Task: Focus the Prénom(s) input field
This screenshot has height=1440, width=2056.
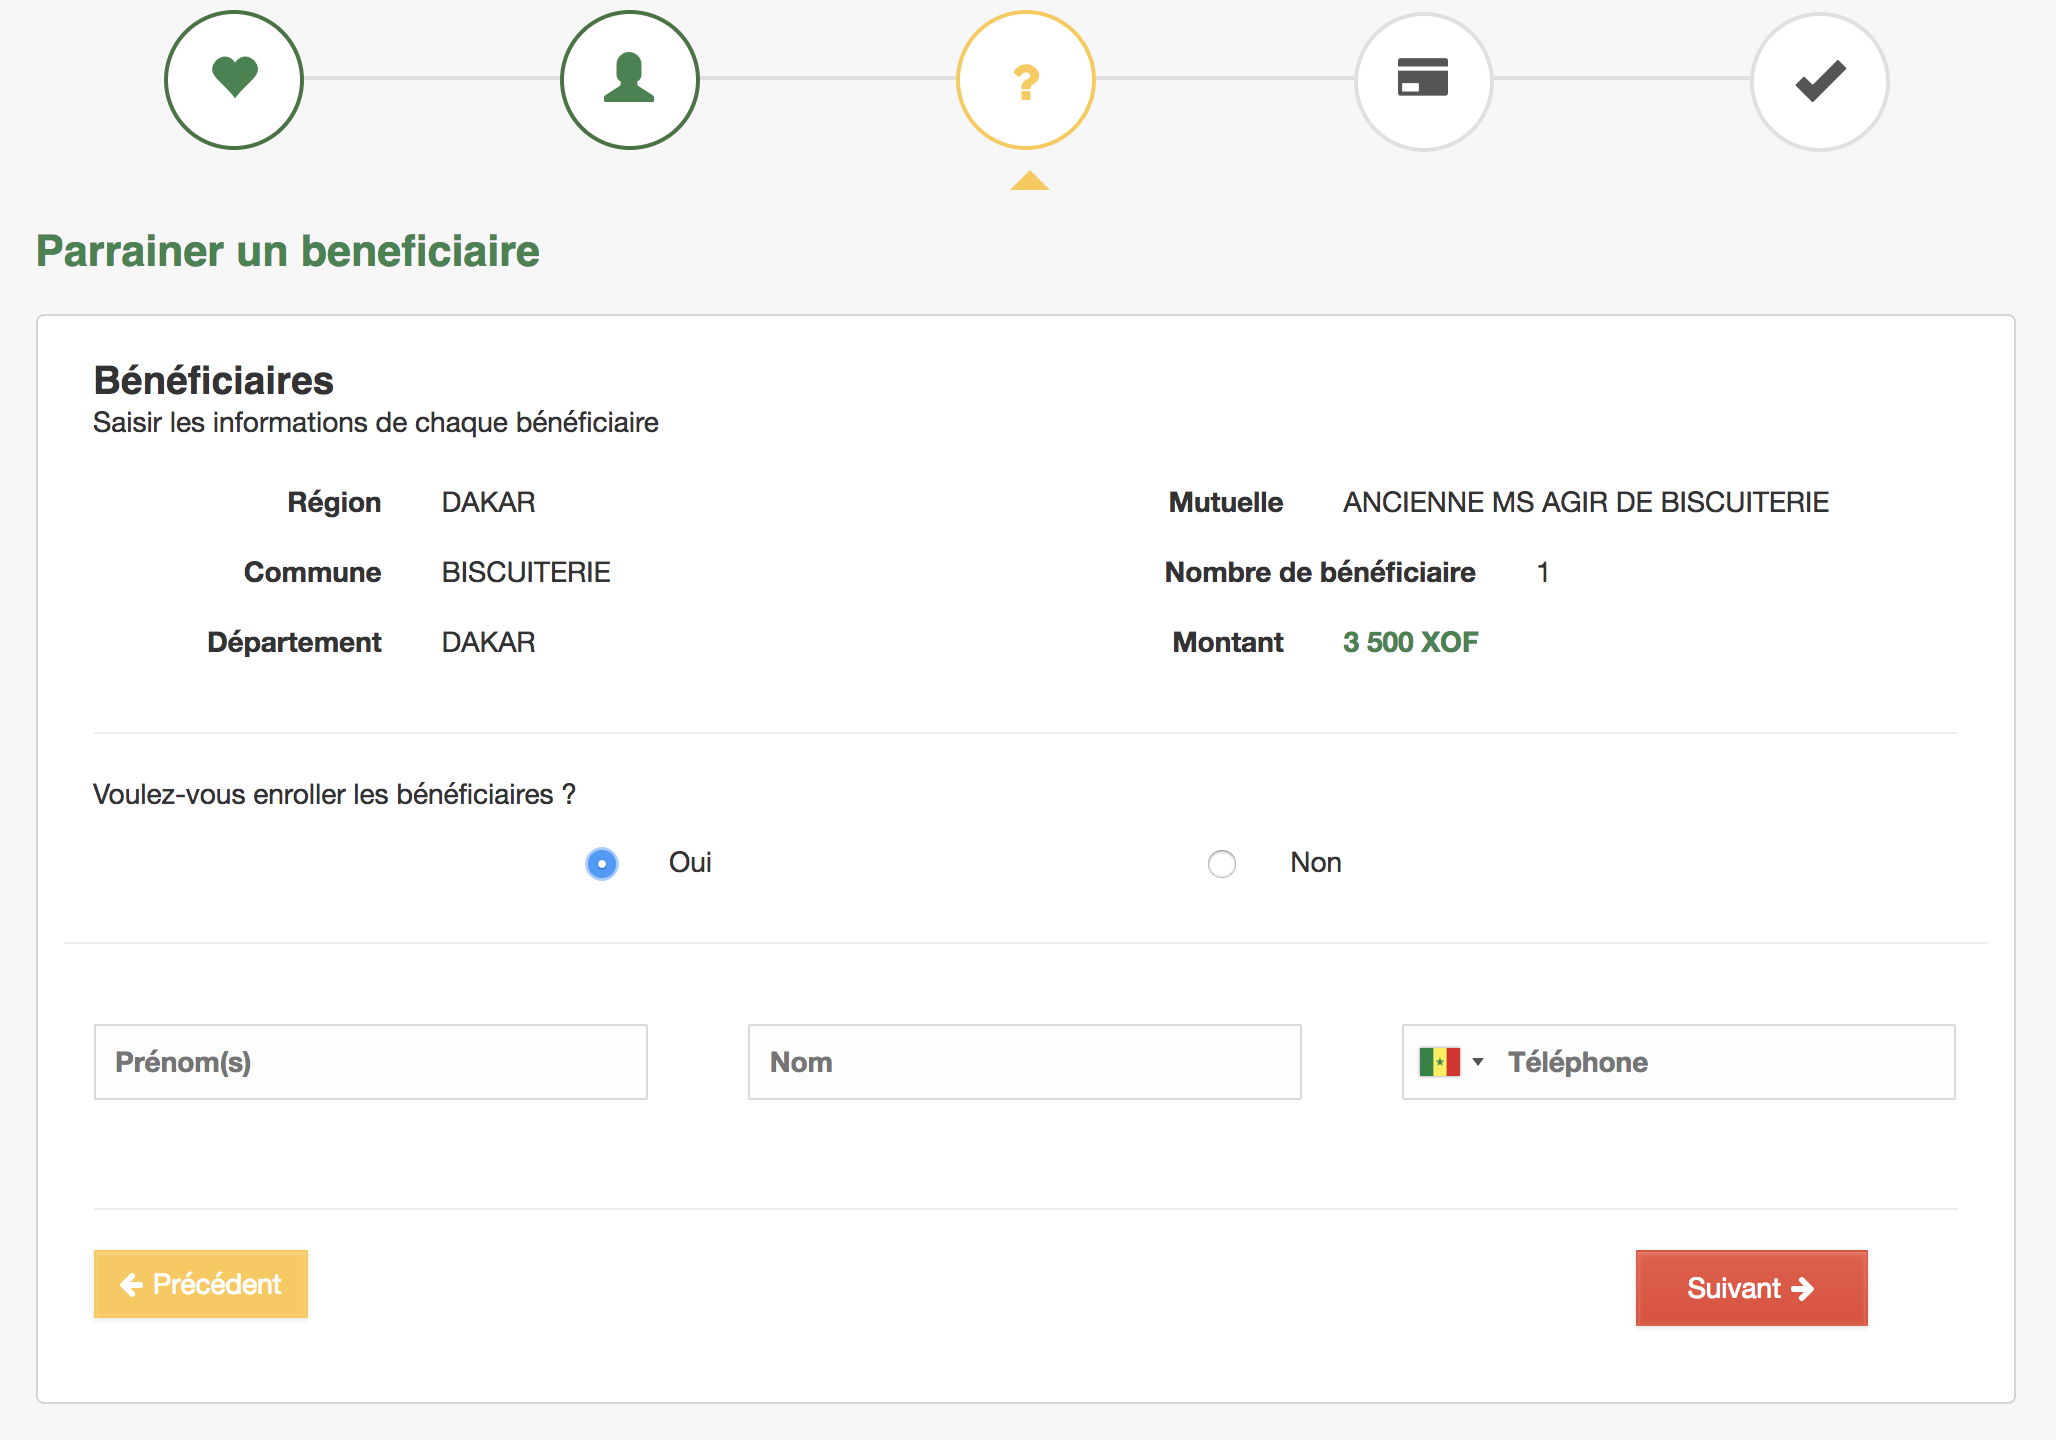Action: coord(370,1062)
